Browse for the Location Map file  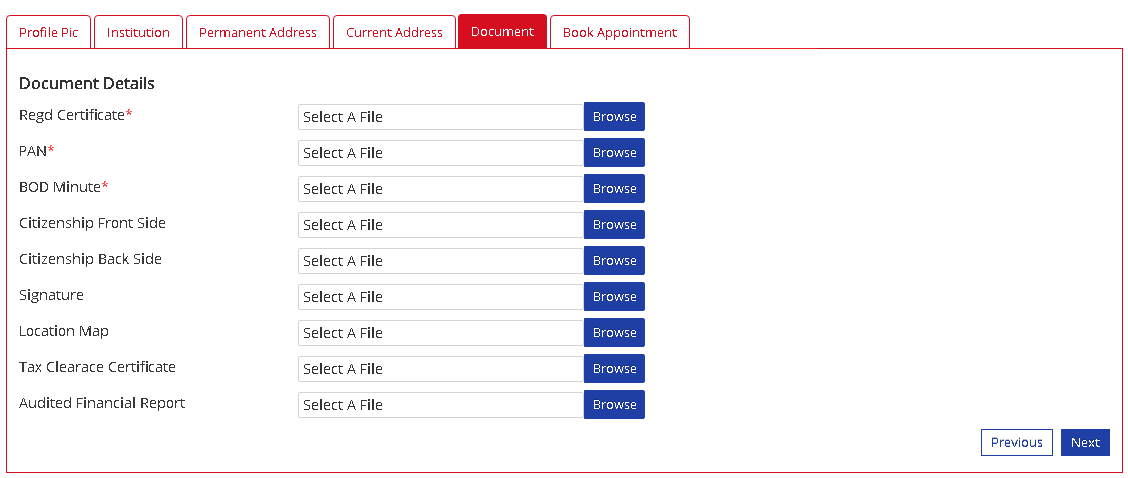point(614,333)
